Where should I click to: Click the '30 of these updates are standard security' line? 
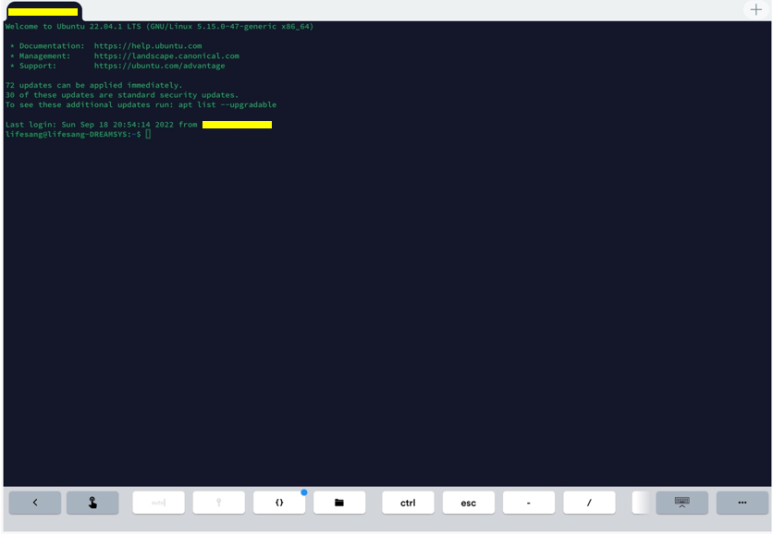(122, 95)
